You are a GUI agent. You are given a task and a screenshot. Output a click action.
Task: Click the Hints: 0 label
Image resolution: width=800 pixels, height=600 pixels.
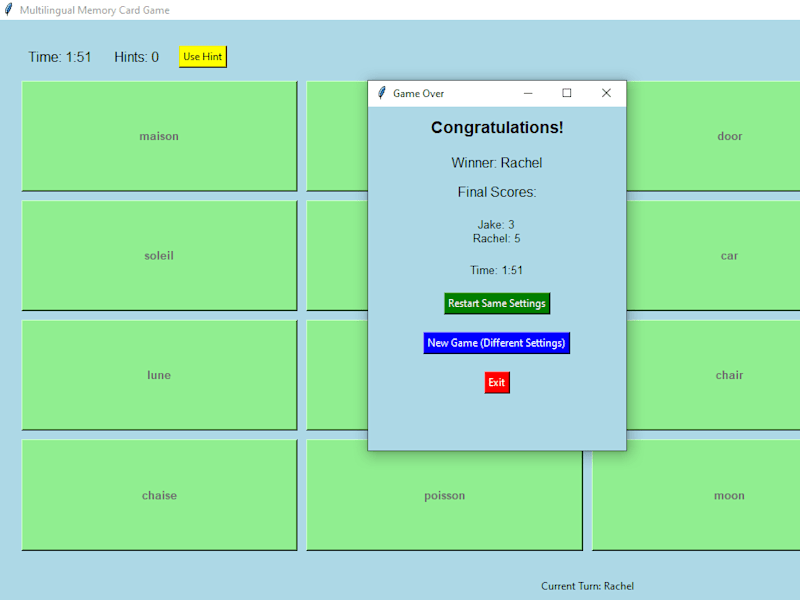click(136, 57)
